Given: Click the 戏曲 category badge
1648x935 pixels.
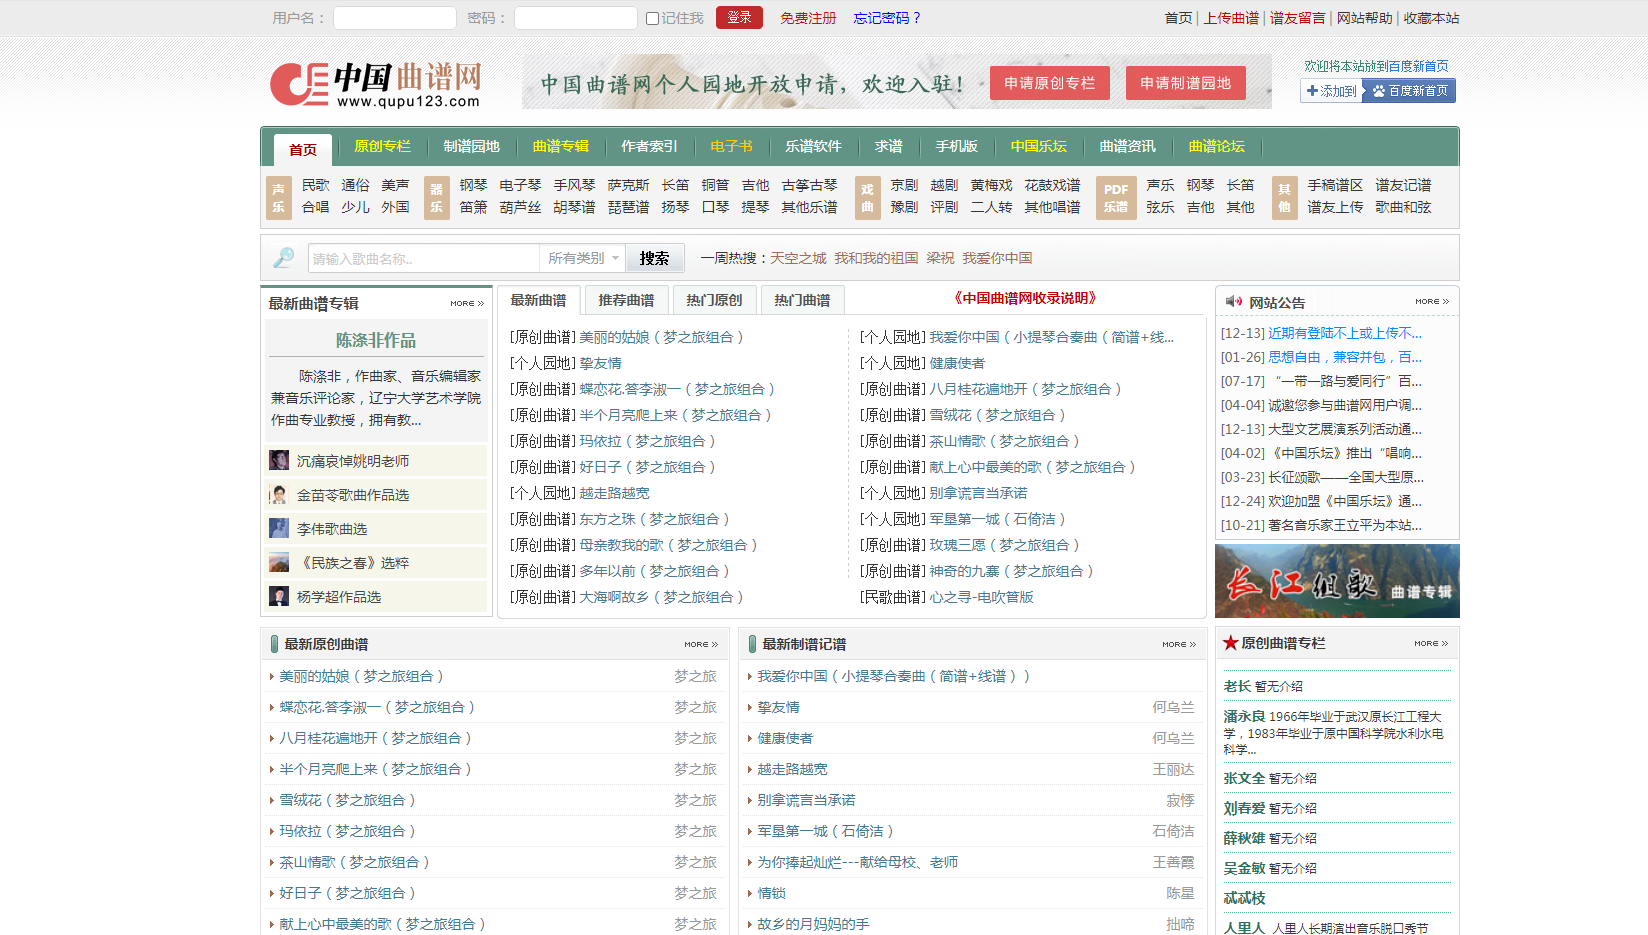Looking at the screenshot, I should point(867,197).
